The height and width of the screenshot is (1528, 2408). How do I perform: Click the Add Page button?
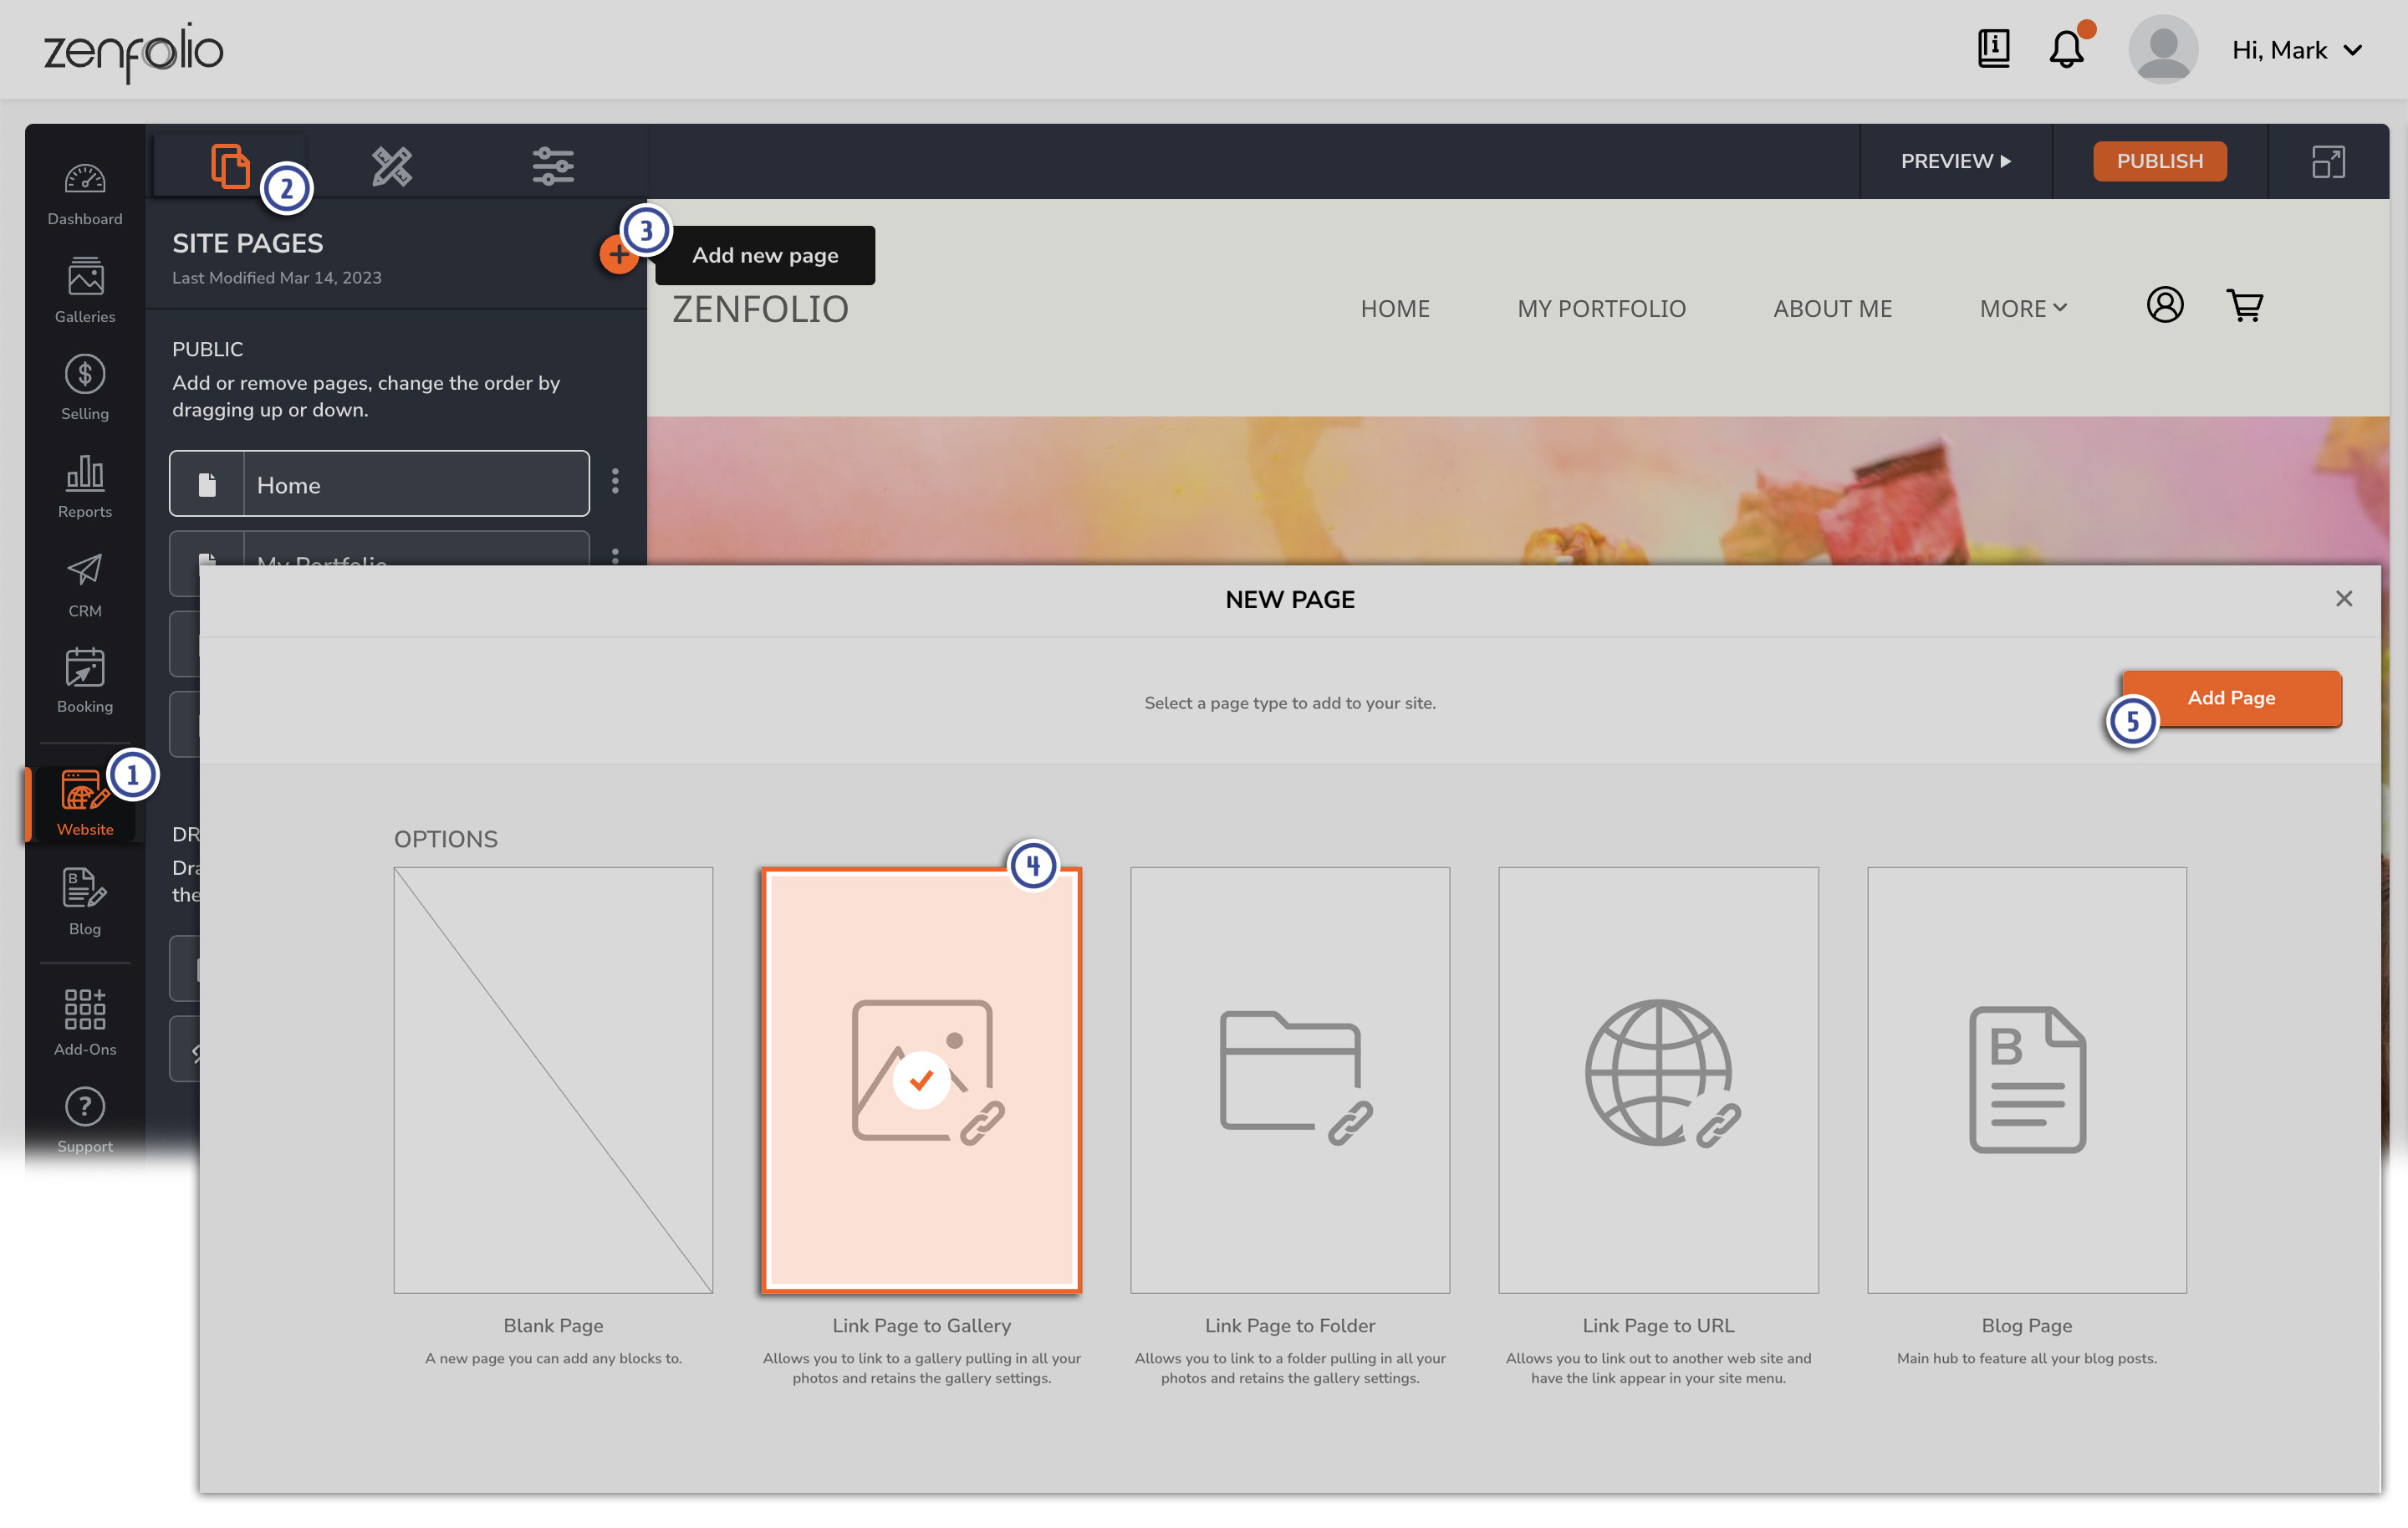coord(2231,698)
